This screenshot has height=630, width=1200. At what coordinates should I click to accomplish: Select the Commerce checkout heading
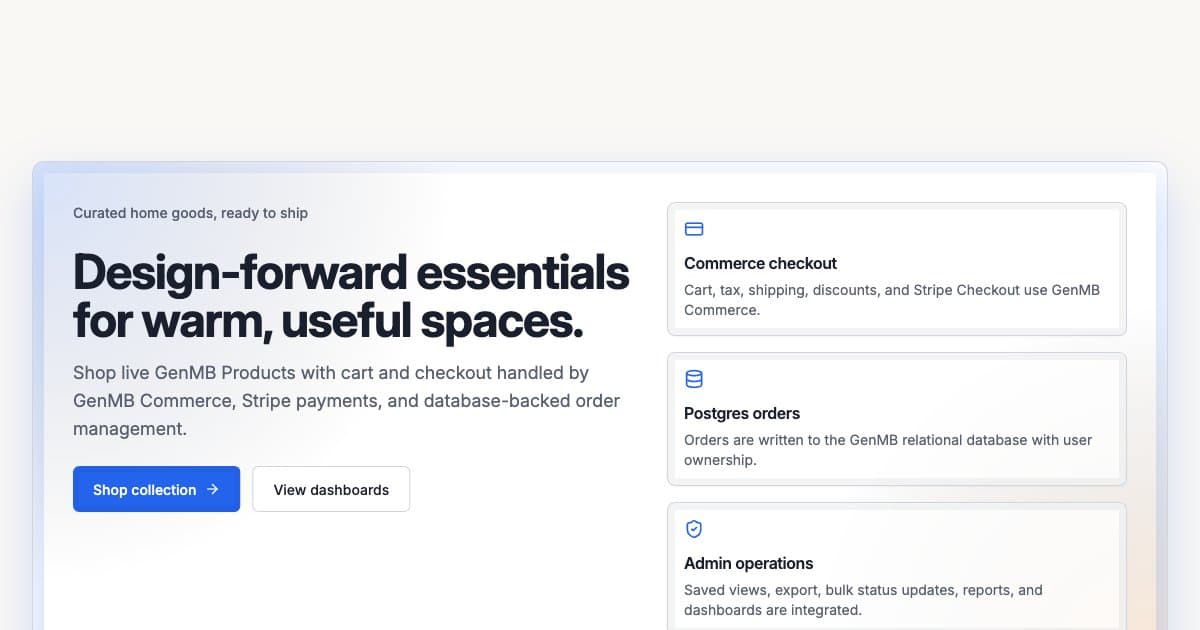pos(760,263)
